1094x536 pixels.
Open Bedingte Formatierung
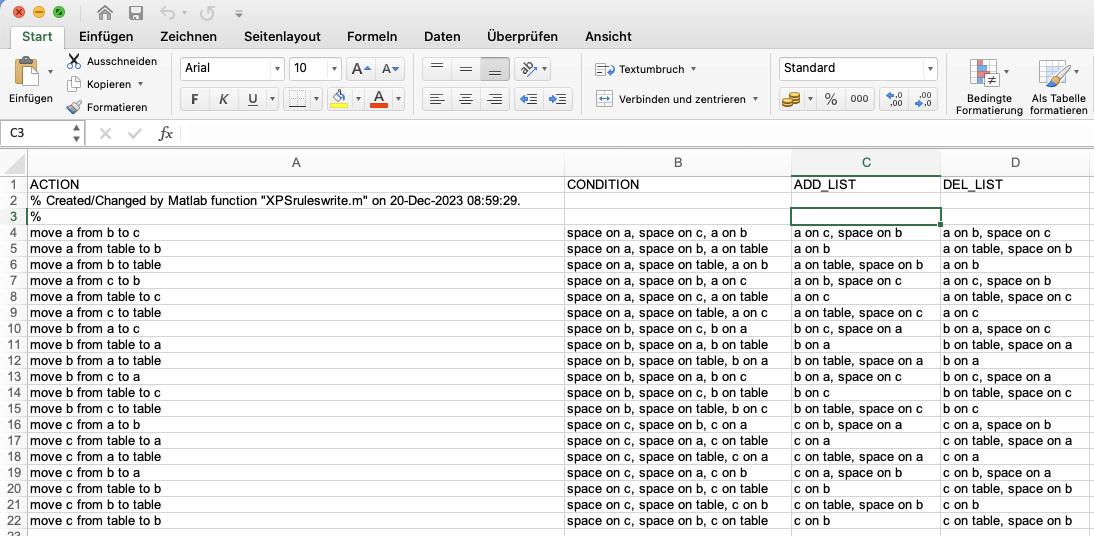988,86
